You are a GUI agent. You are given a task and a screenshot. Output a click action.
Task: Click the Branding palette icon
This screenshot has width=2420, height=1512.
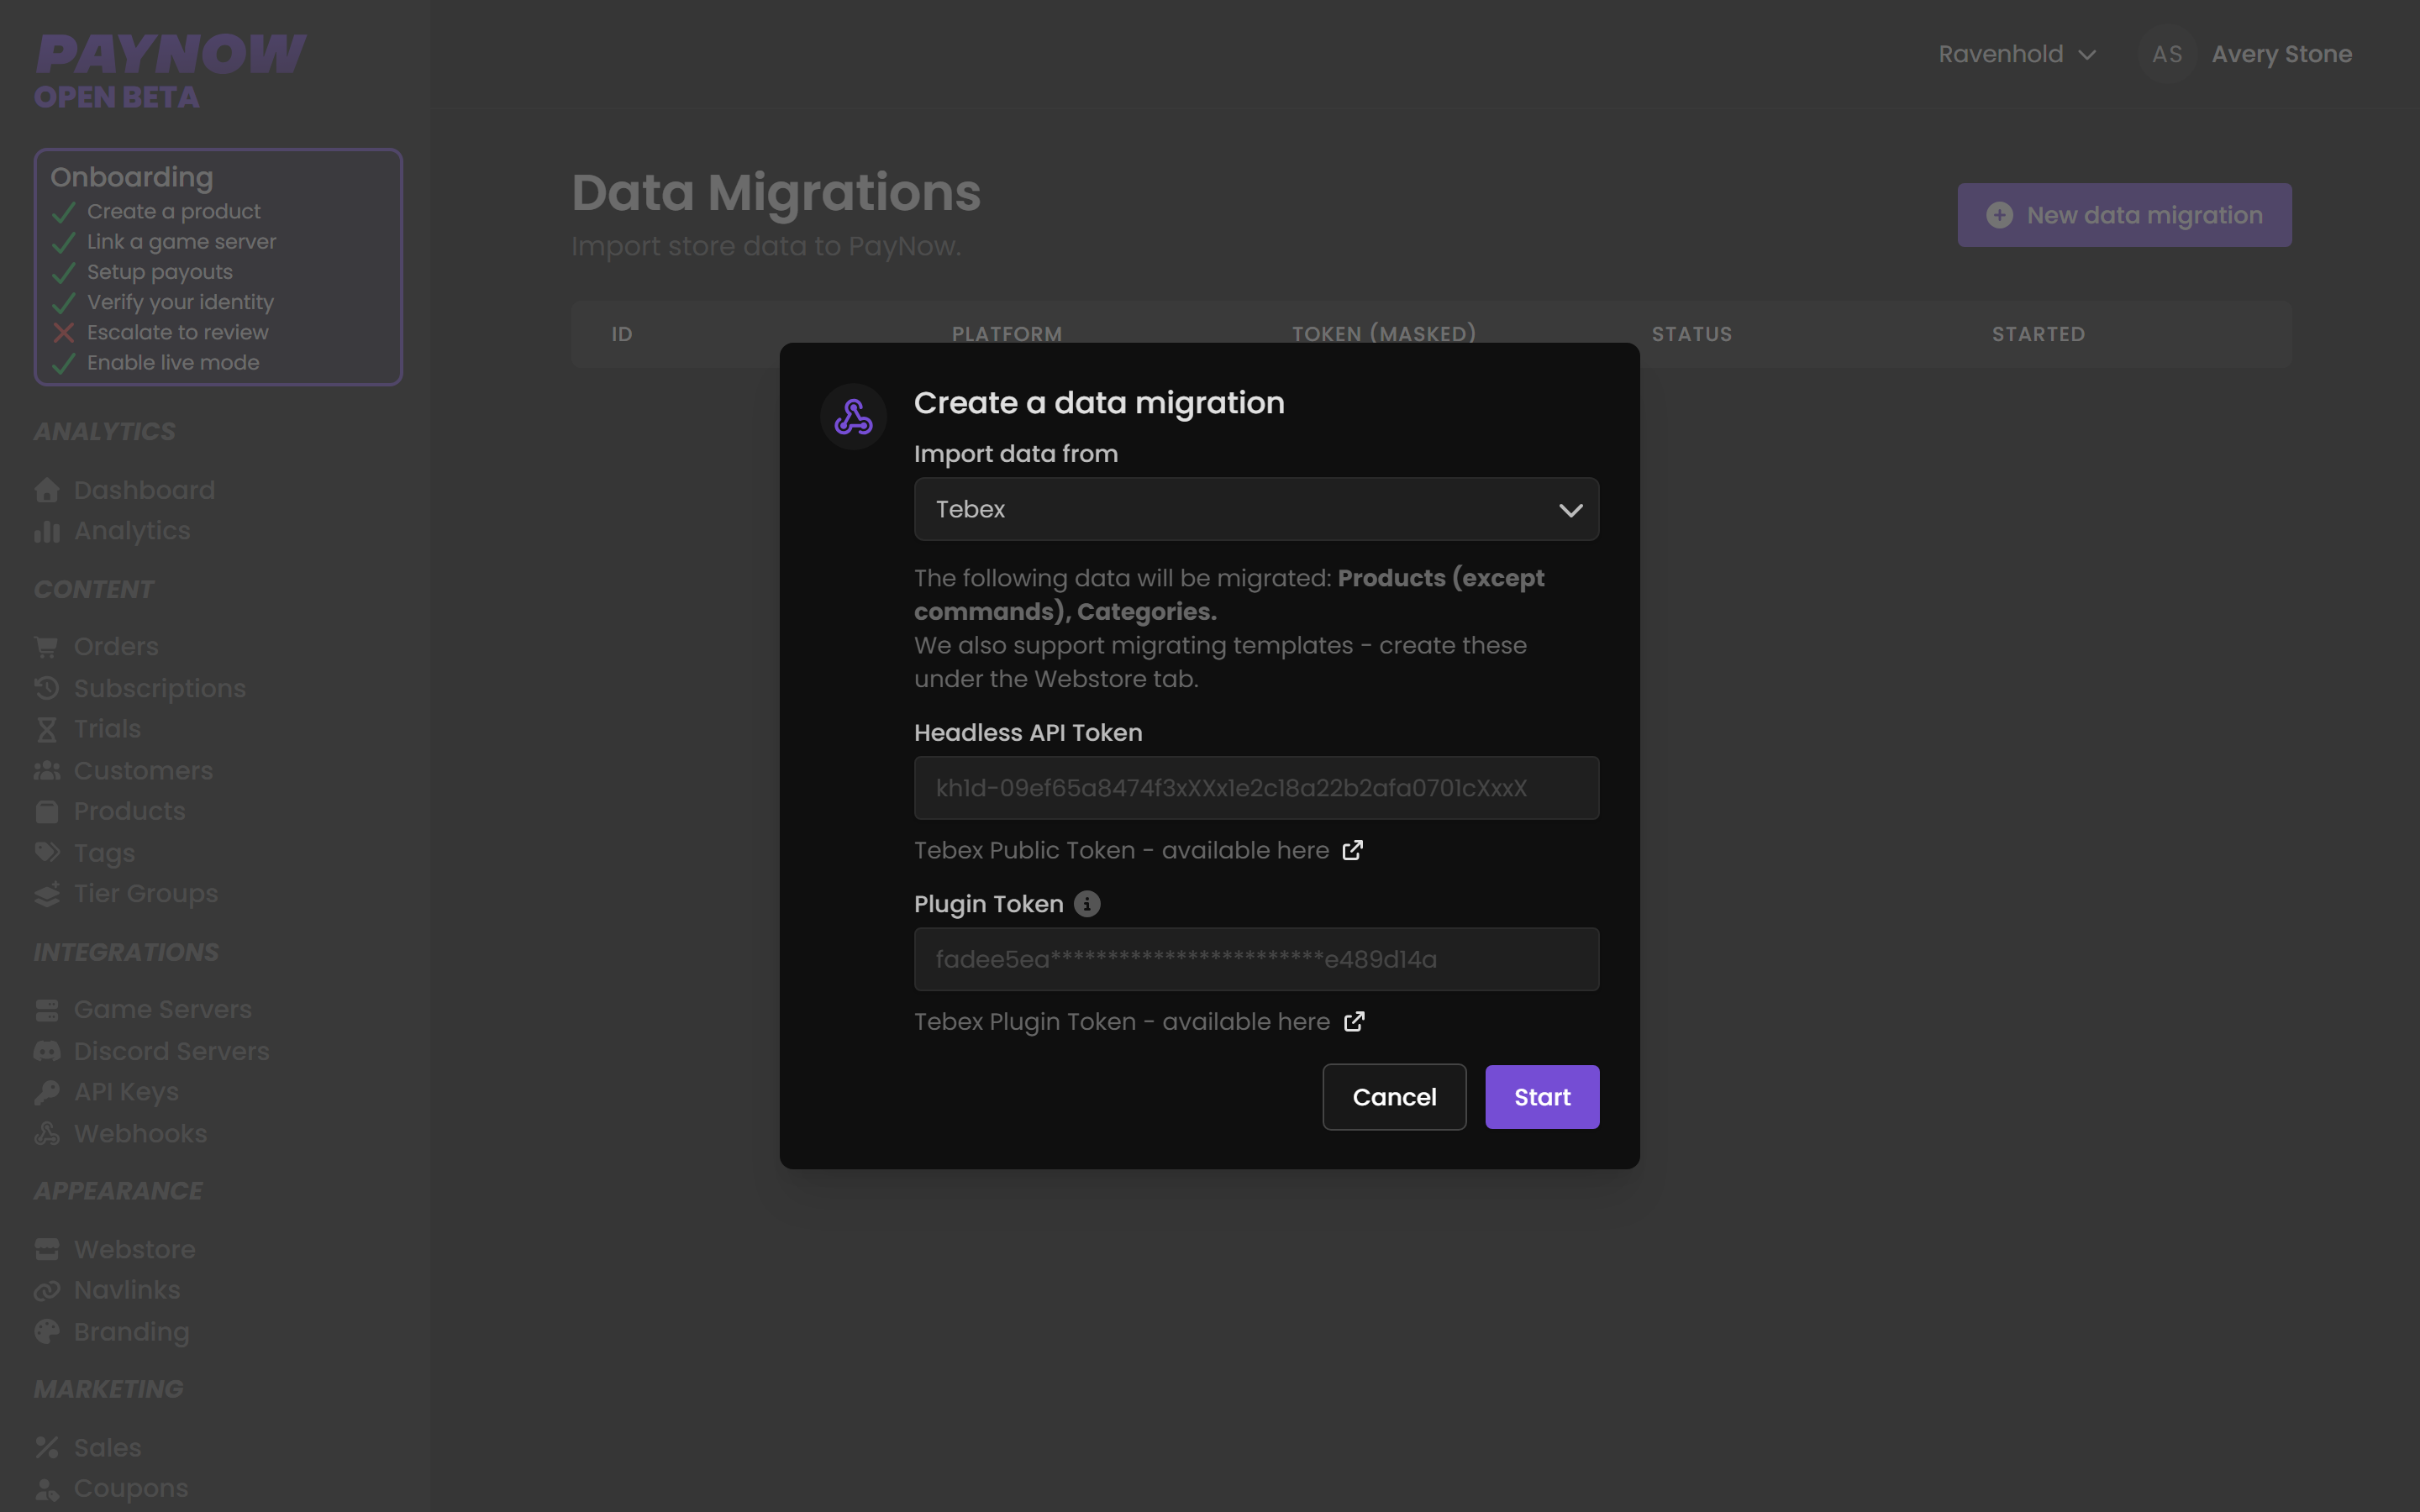click(x=46, y=1332)
